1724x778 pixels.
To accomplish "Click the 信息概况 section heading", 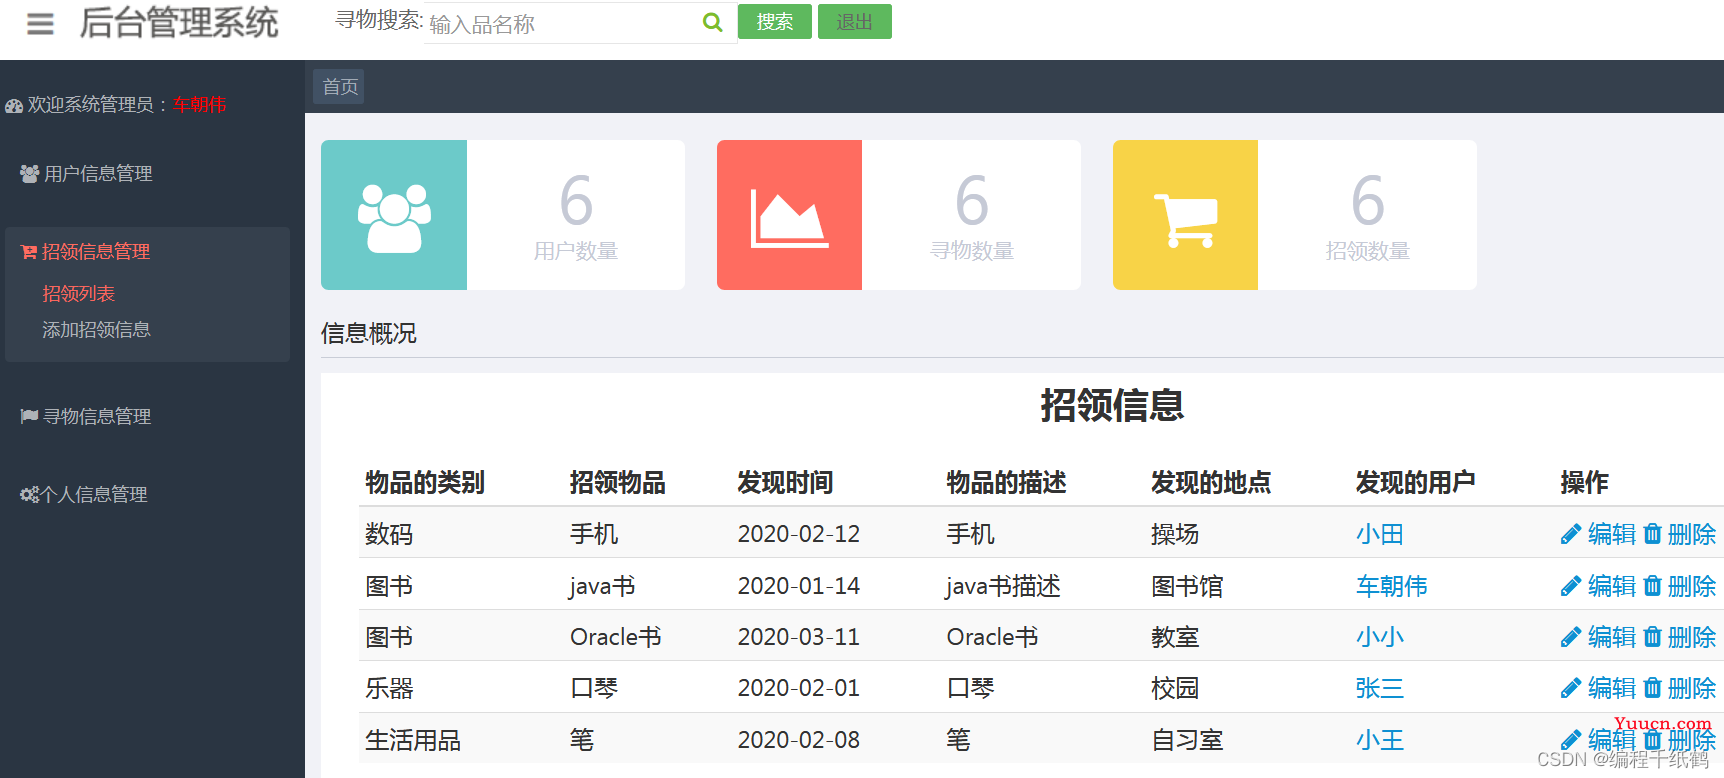I will tap(369, 334).
